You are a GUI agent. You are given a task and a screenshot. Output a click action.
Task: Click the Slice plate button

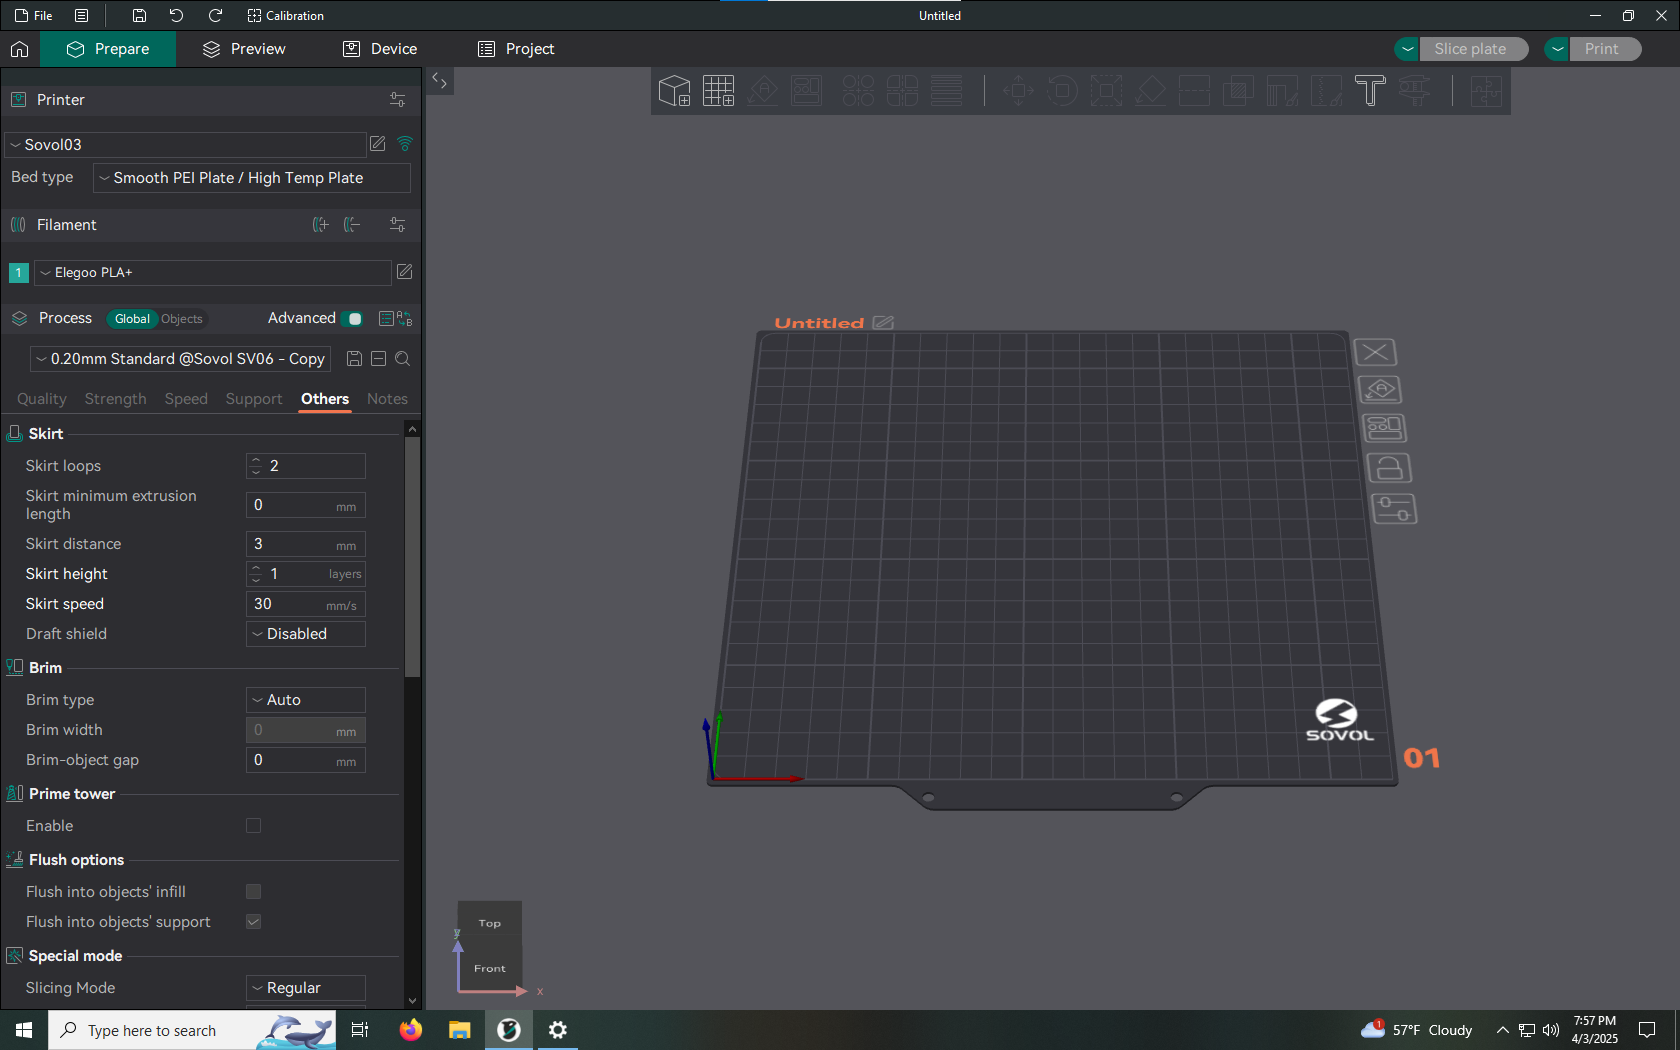tap(1469, 49)
